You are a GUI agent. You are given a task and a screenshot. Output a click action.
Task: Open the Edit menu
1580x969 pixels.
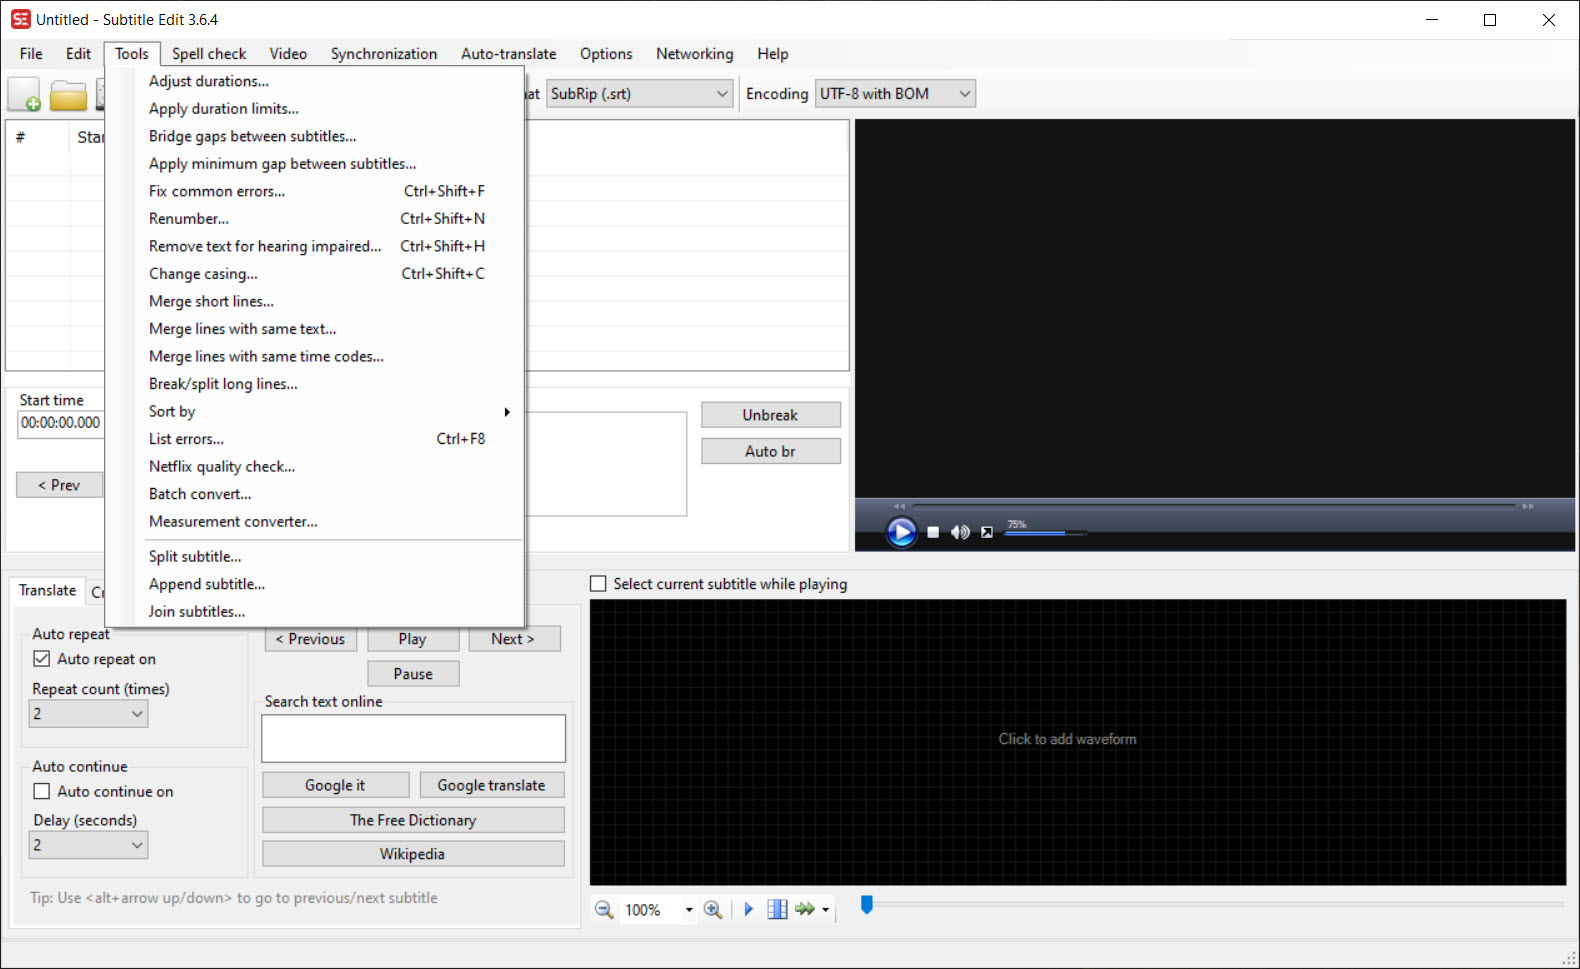(x=78, y=54)
